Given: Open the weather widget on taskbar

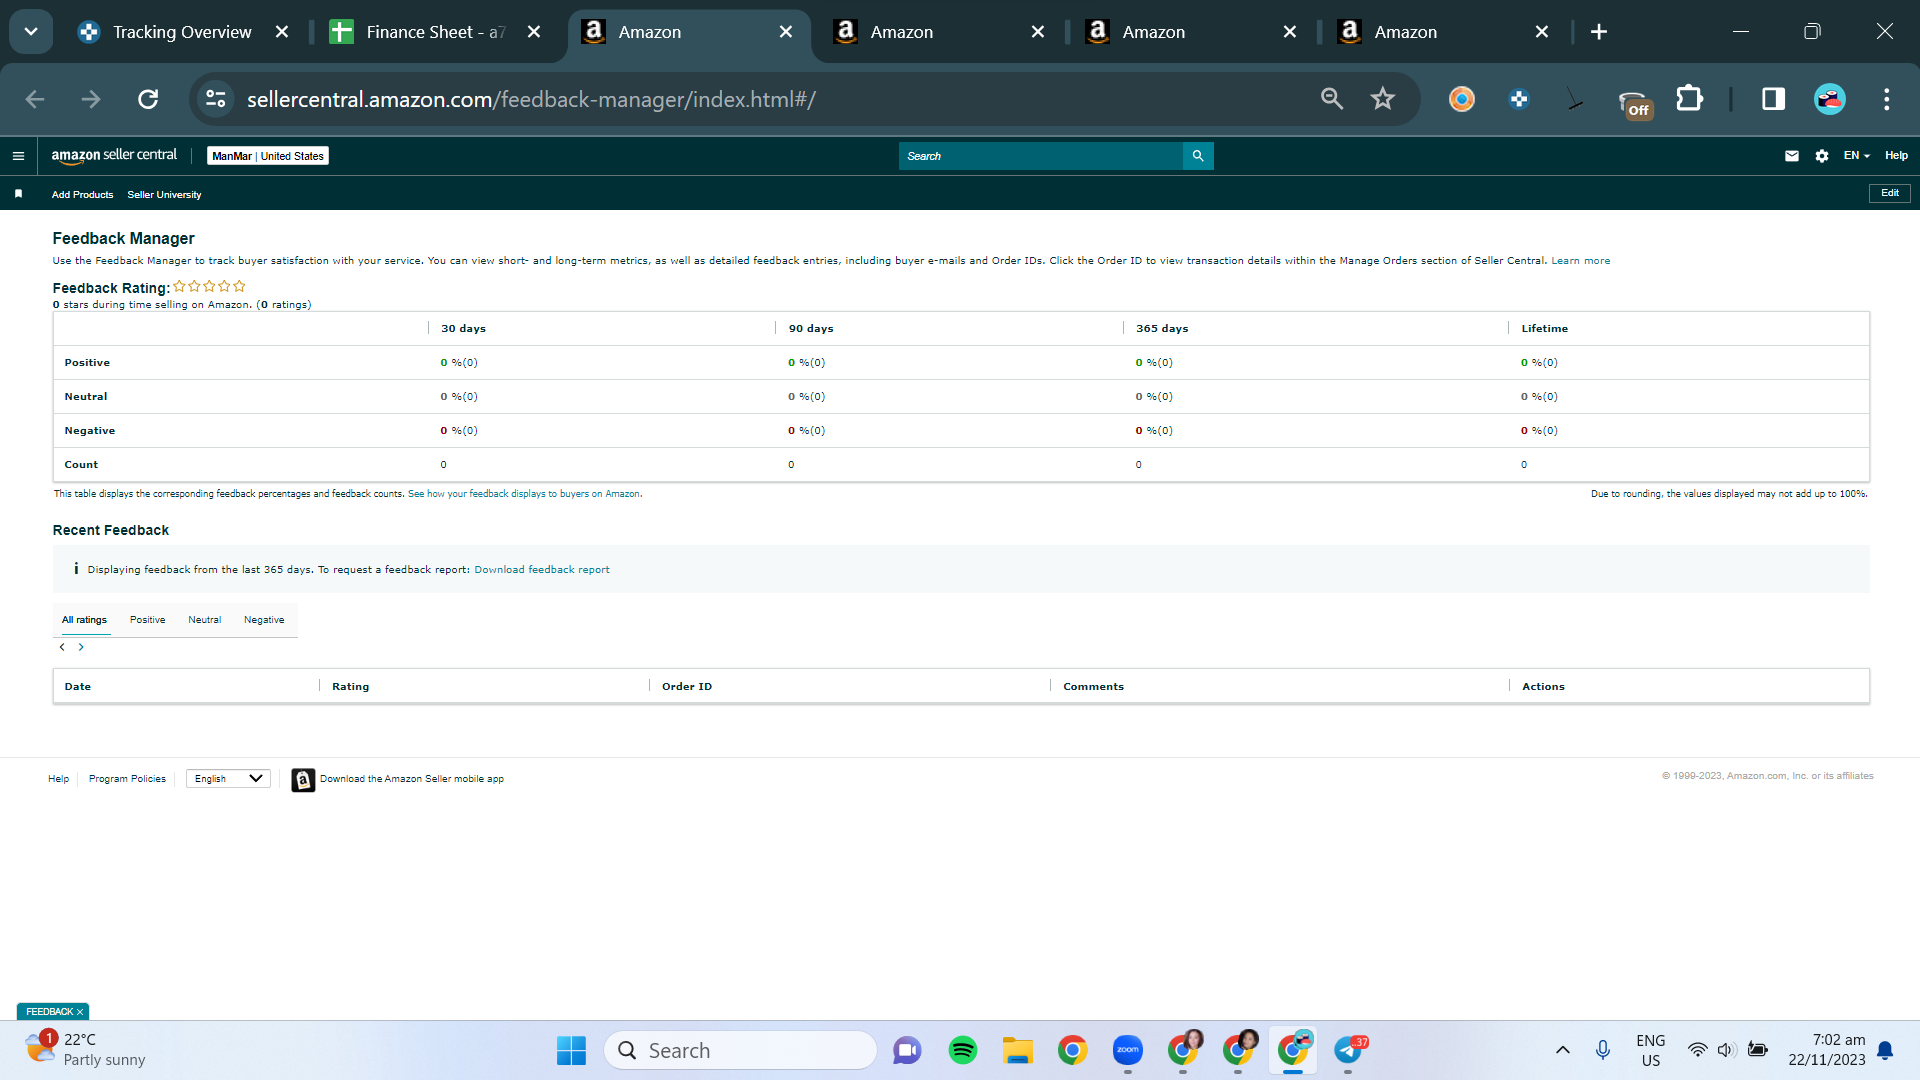Looking at the screenshot, I should click(85, 1050).
